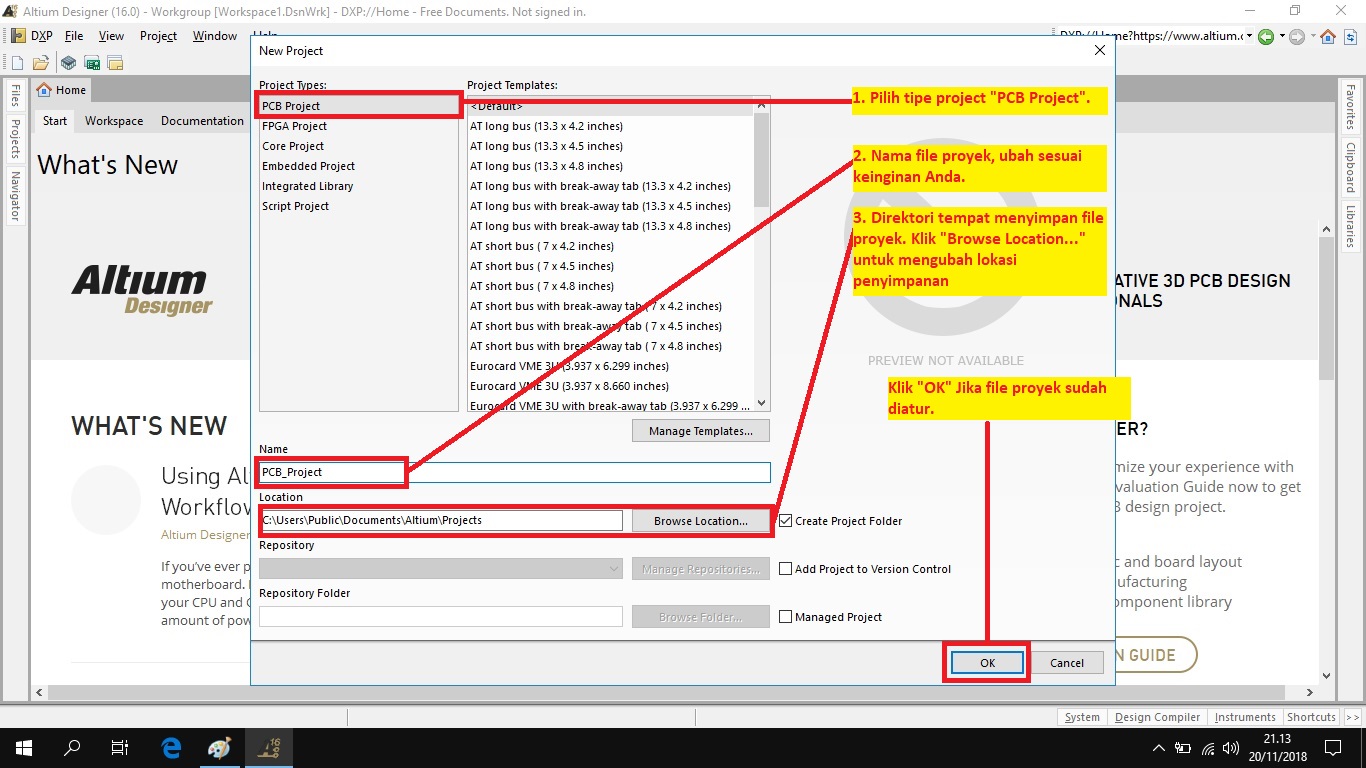1366x768 pixels.
Task: Open the URL address dropdown arrow
Action: [1249, 36]
